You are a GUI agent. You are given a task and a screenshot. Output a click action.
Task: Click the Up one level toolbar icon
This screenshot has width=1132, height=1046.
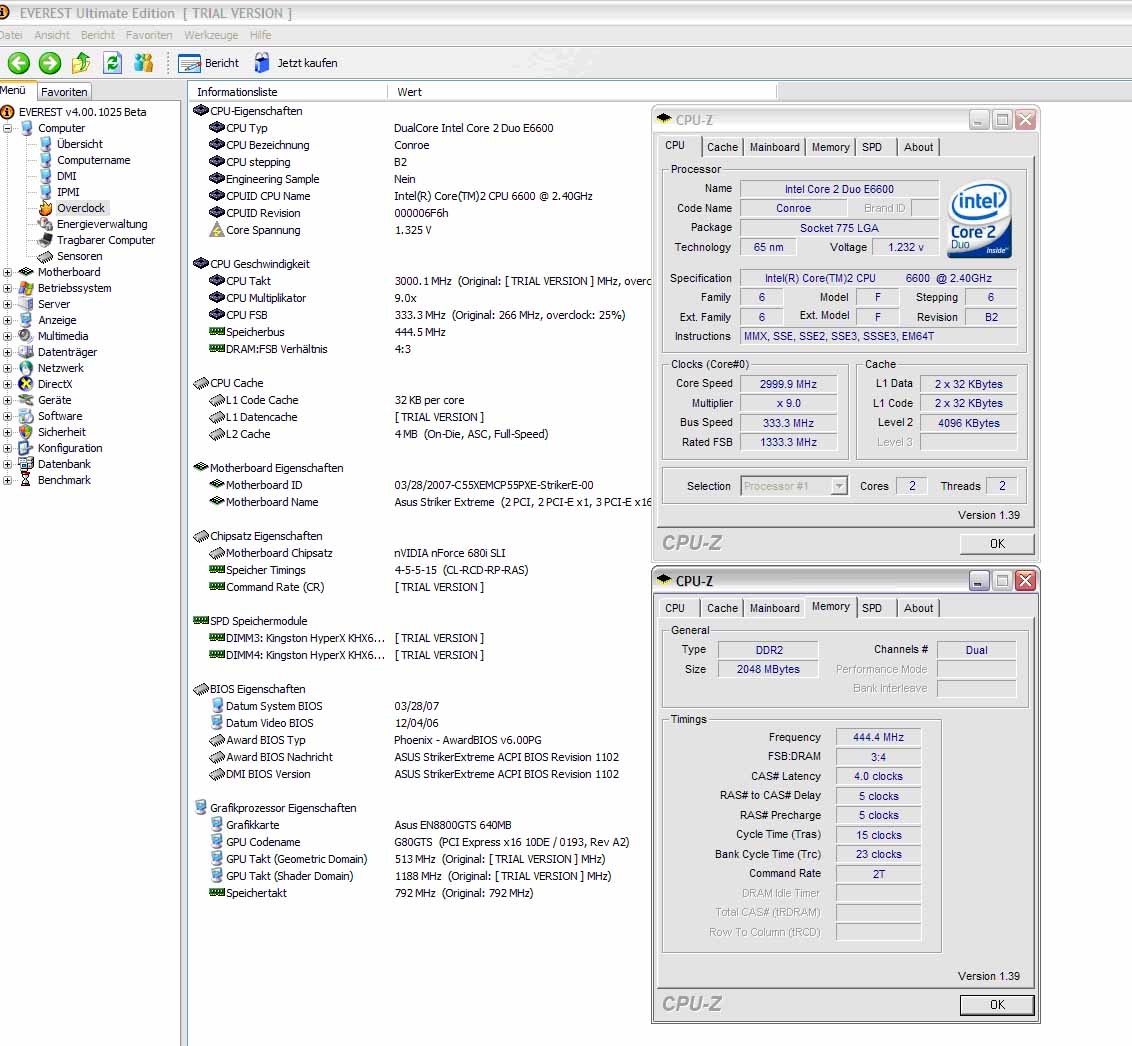81,63
